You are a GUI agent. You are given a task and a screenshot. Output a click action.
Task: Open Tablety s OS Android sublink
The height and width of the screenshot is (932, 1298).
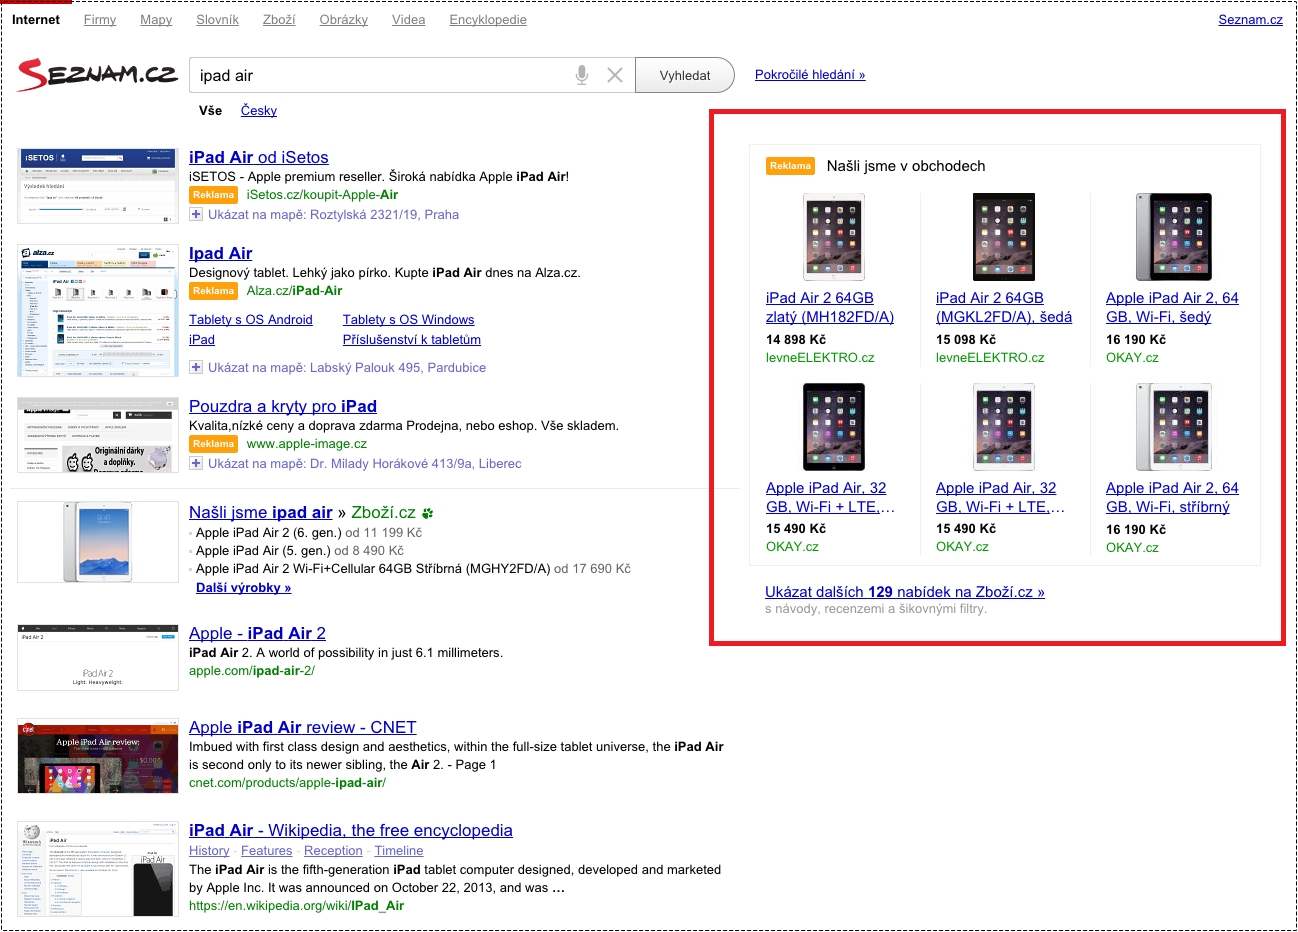251,320
